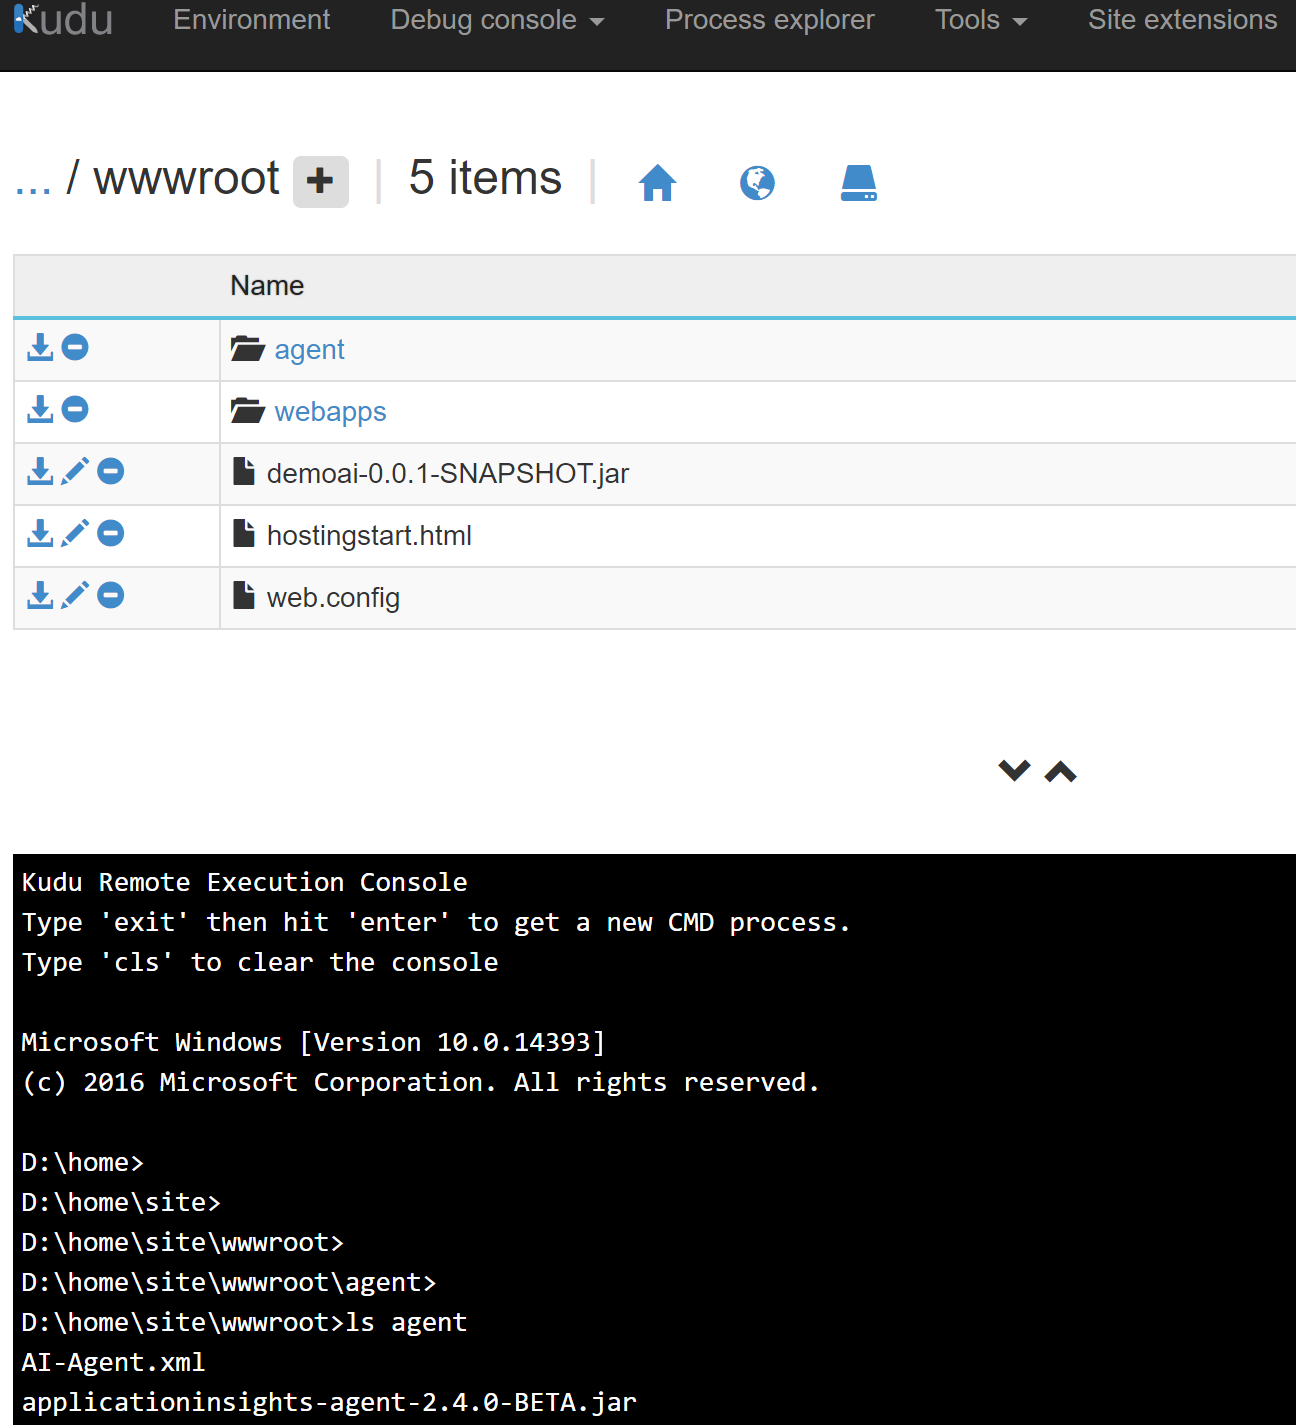Click 'Kudu Remote Execution Console' header line
1296x1425 pixels.
coord(244,883)
